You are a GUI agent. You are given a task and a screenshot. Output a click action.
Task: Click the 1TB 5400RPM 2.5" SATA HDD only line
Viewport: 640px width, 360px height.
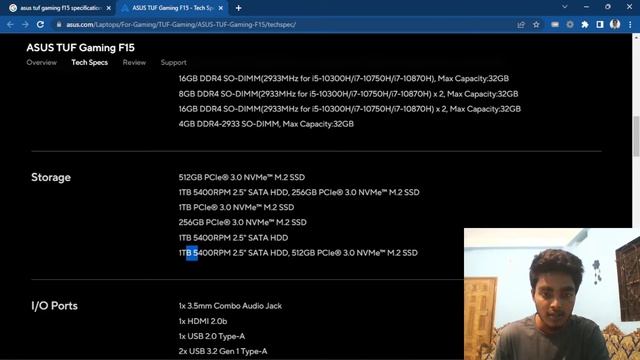tap(233, 238)
